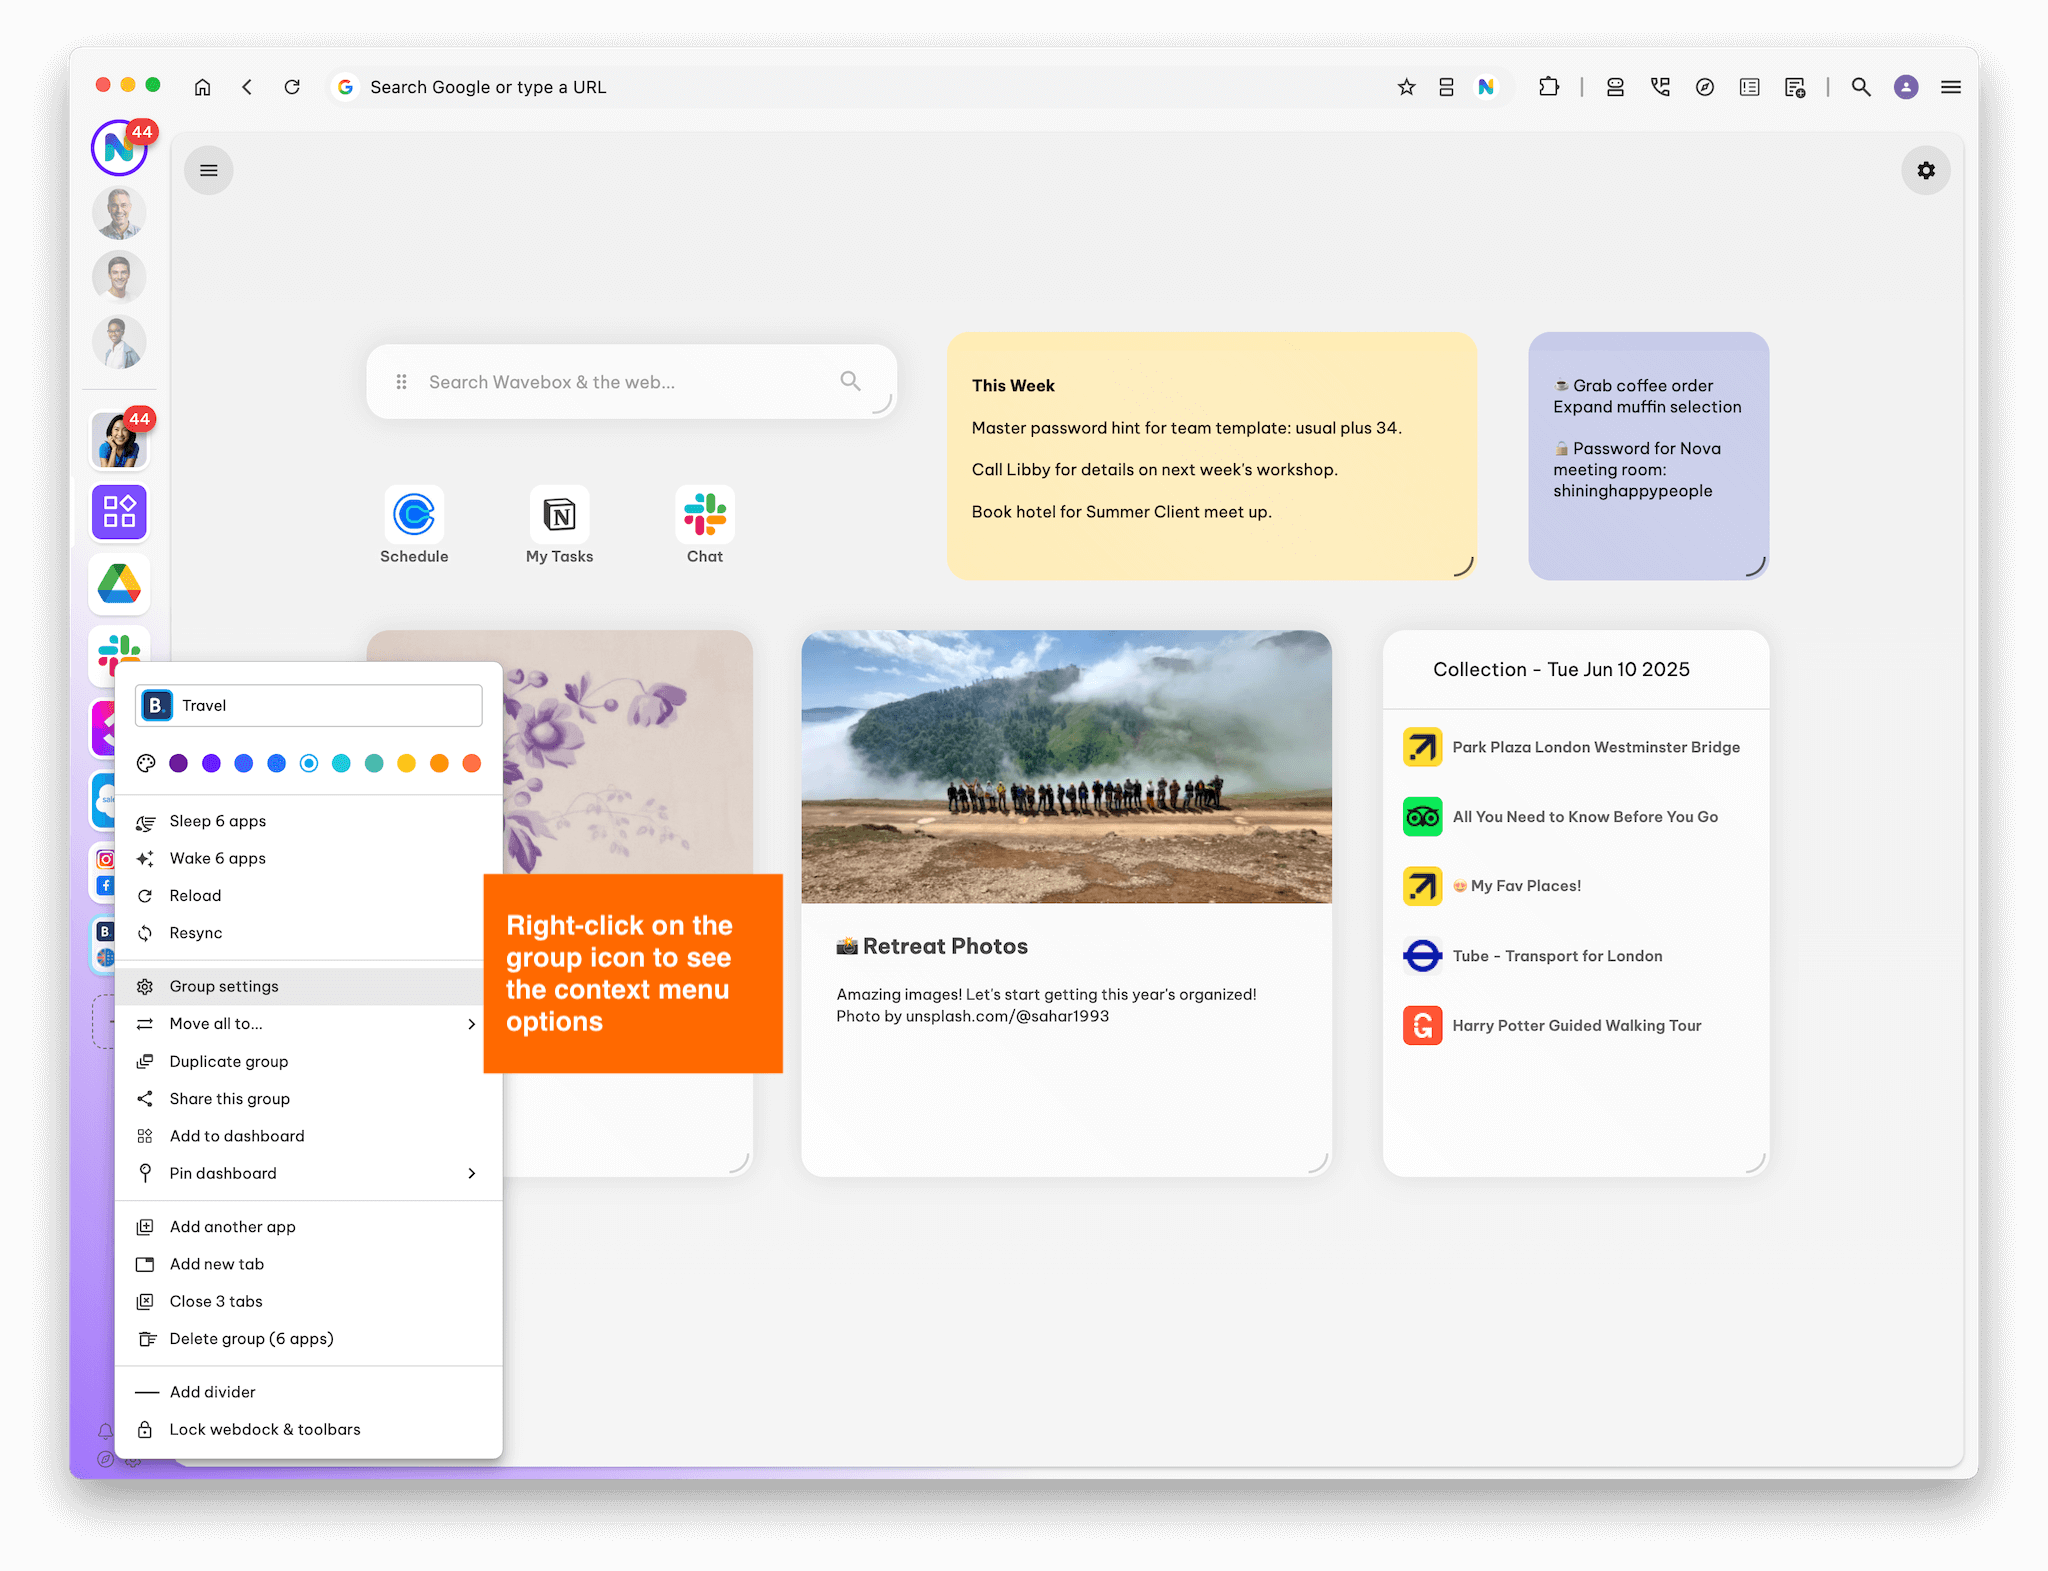Screen dimensions: 2048x1571
Task: Select the woman avatar with badge 44
Action: [x=120, y=440]
